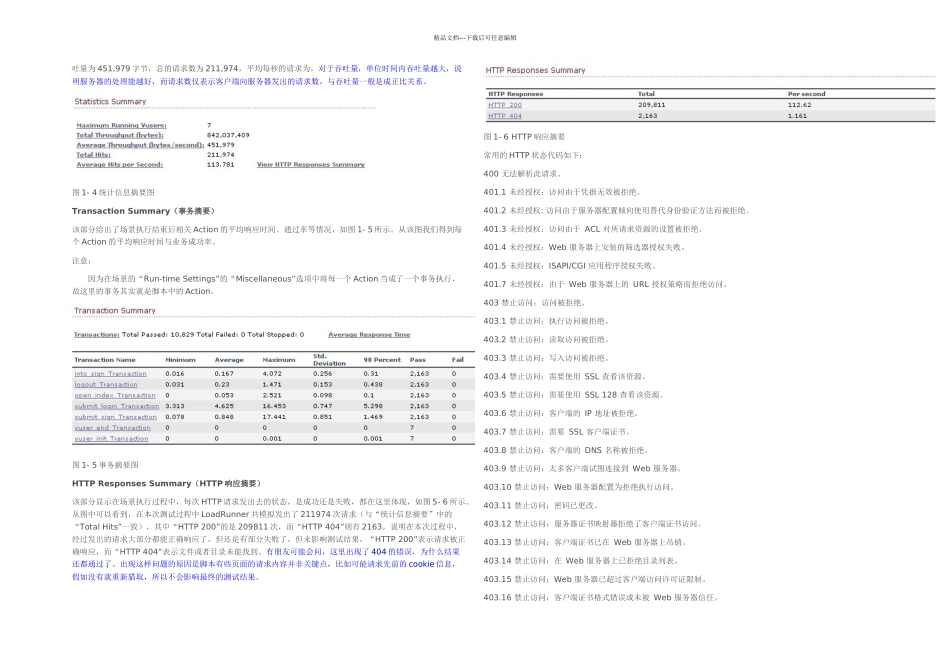Screen dimensions: 950x672
Task: Select the caption '图 1- 6 HTTP 响应摘要'
Action: pos(525,137)
